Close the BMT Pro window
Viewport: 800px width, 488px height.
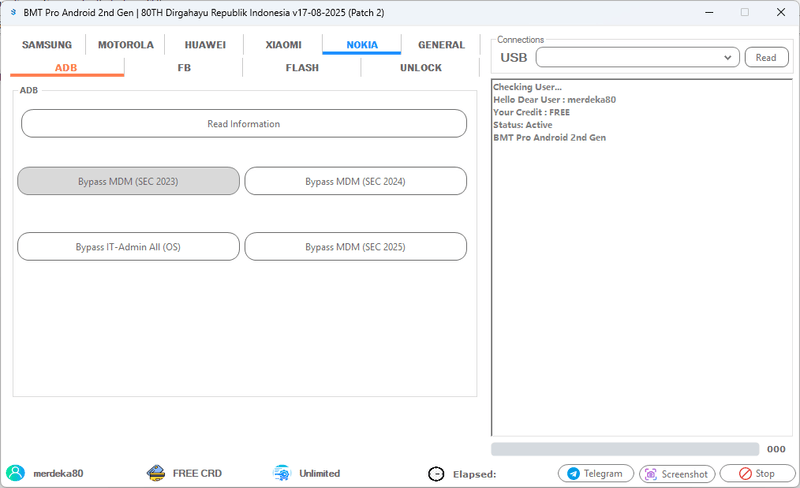pyautogui.click(x=781, y=12)
